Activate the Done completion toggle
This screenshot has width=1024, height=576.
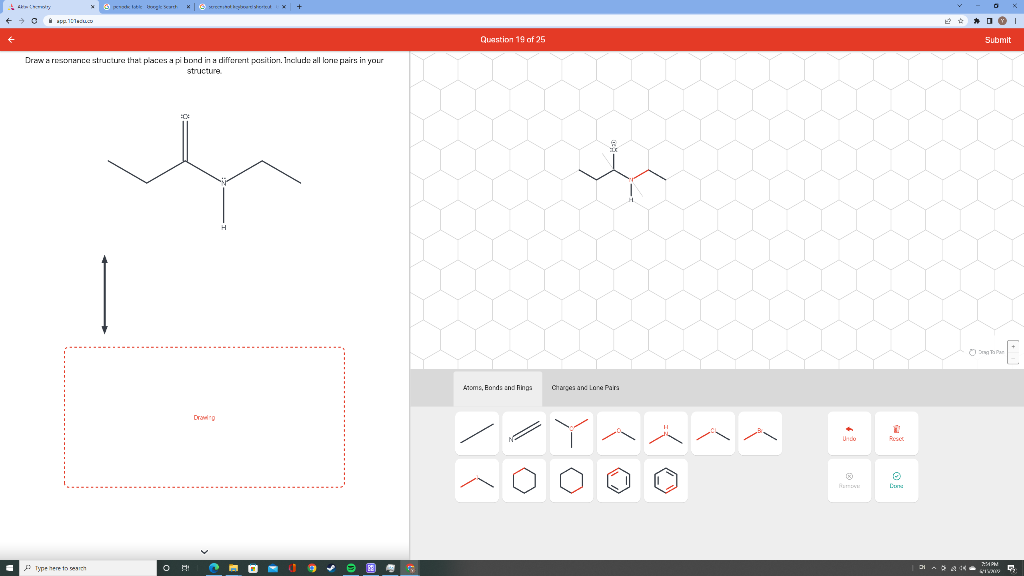(x=896, y=481)
